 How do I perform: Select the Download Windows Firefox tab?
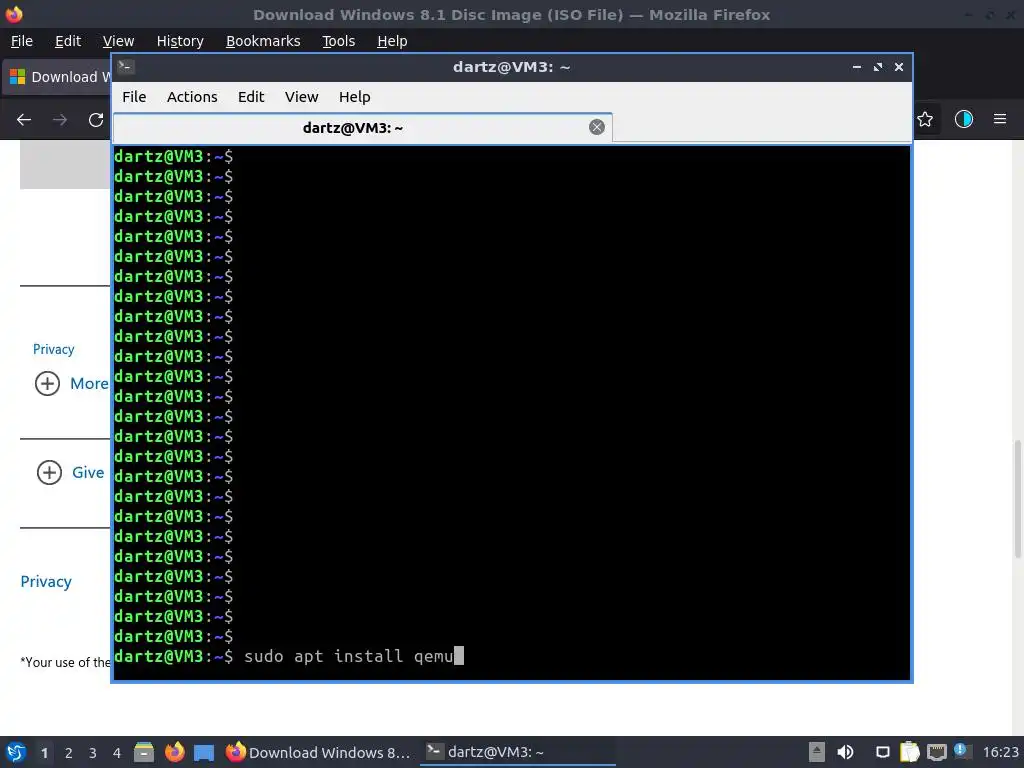pos(57,77)
